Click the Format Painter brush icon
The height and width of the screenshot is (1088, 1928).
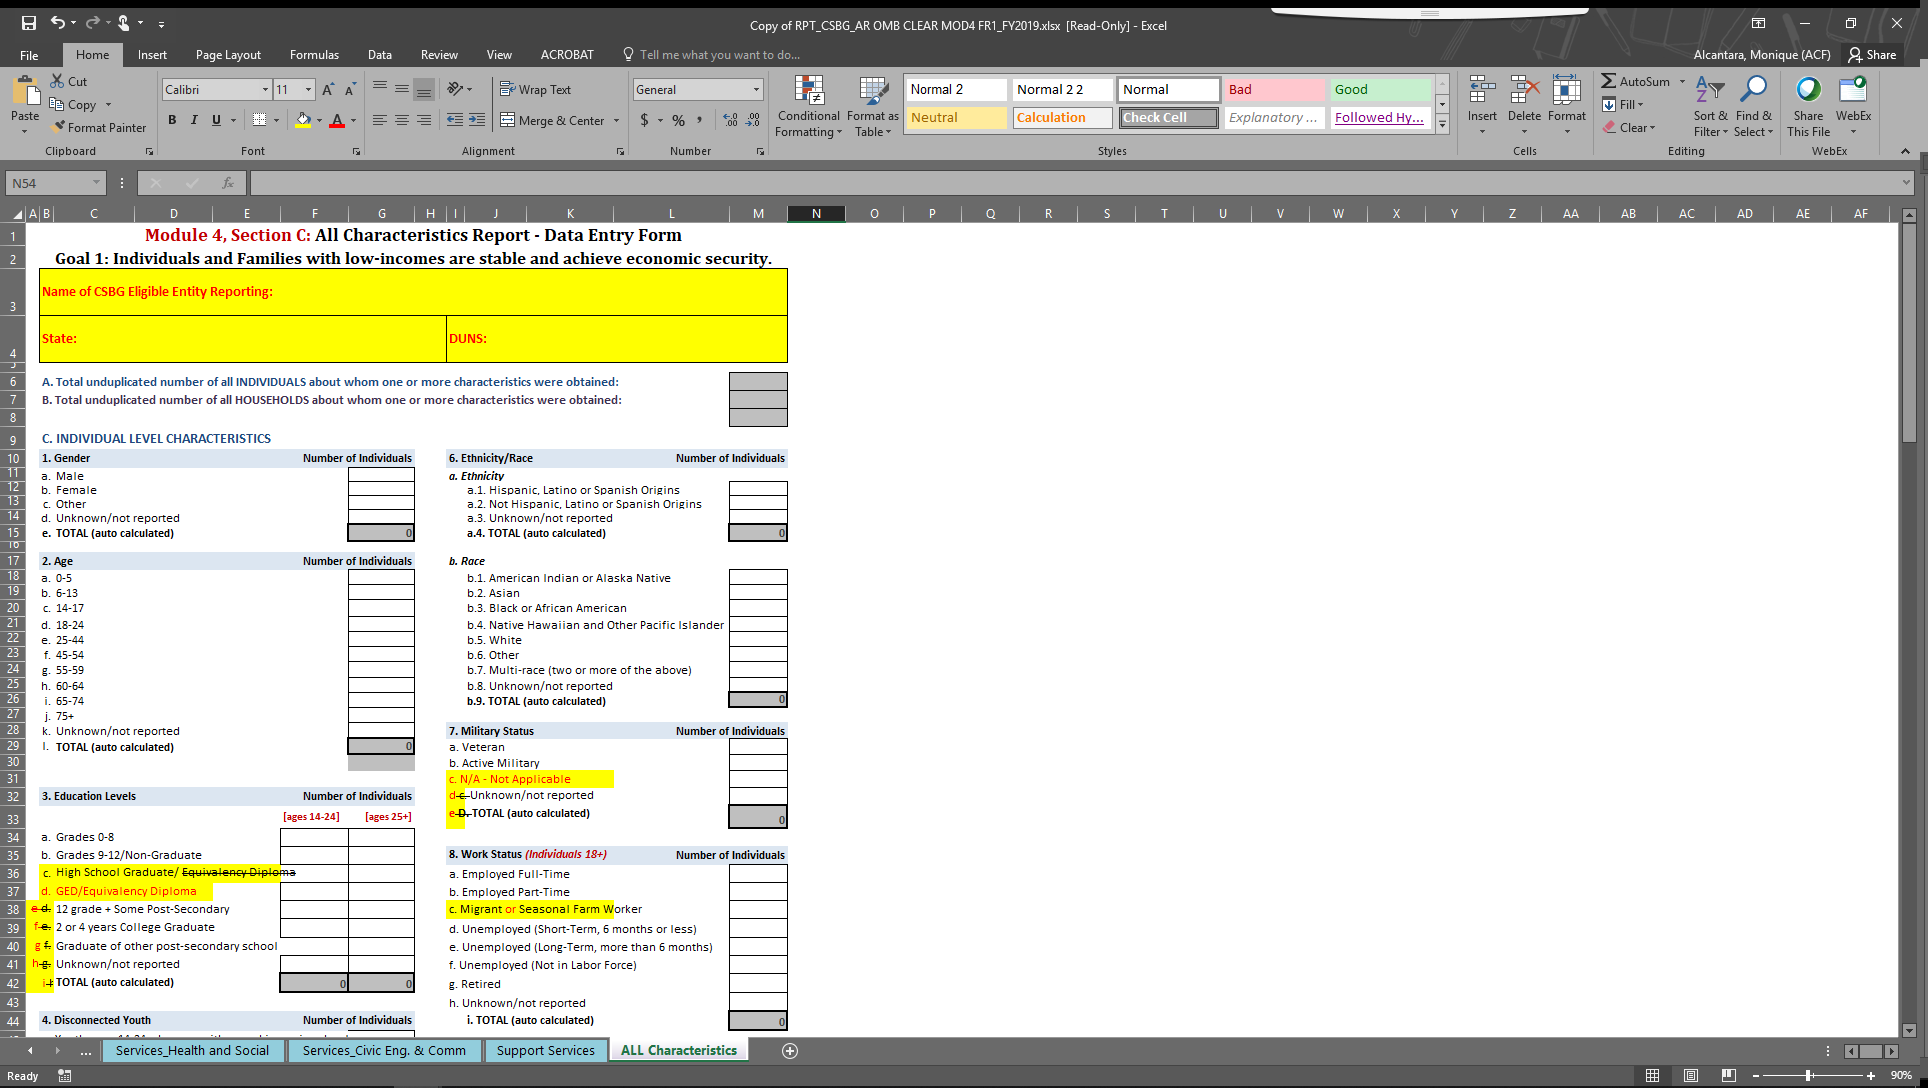60,127
